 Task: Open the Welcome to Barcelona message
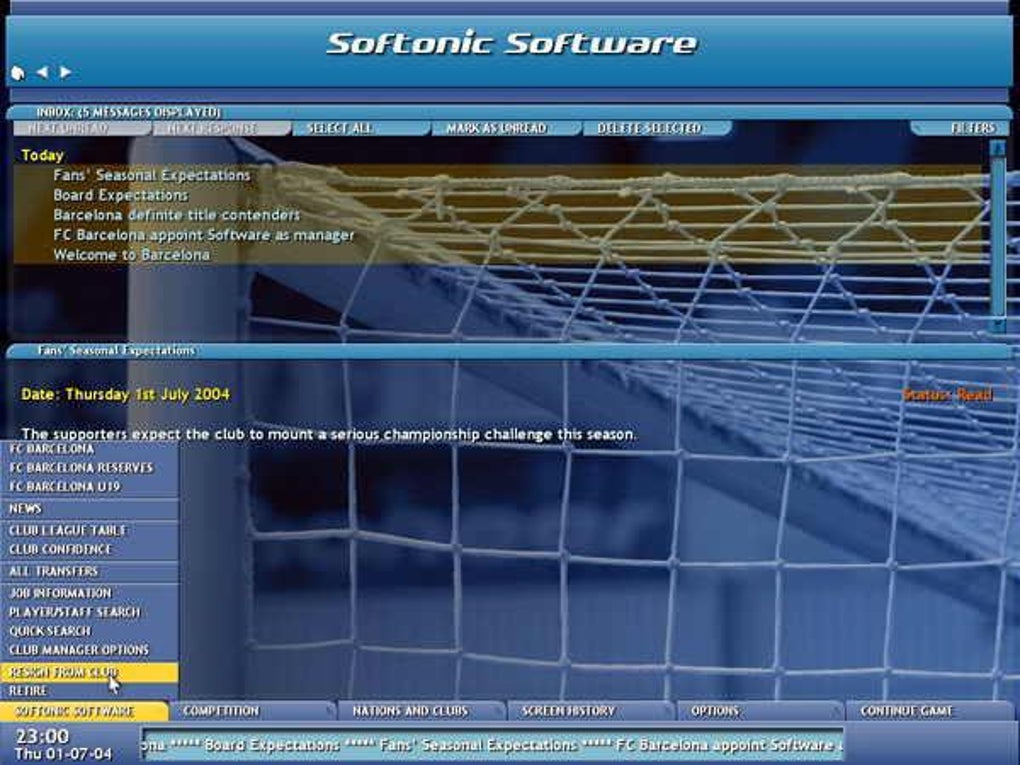pos(498,254)
